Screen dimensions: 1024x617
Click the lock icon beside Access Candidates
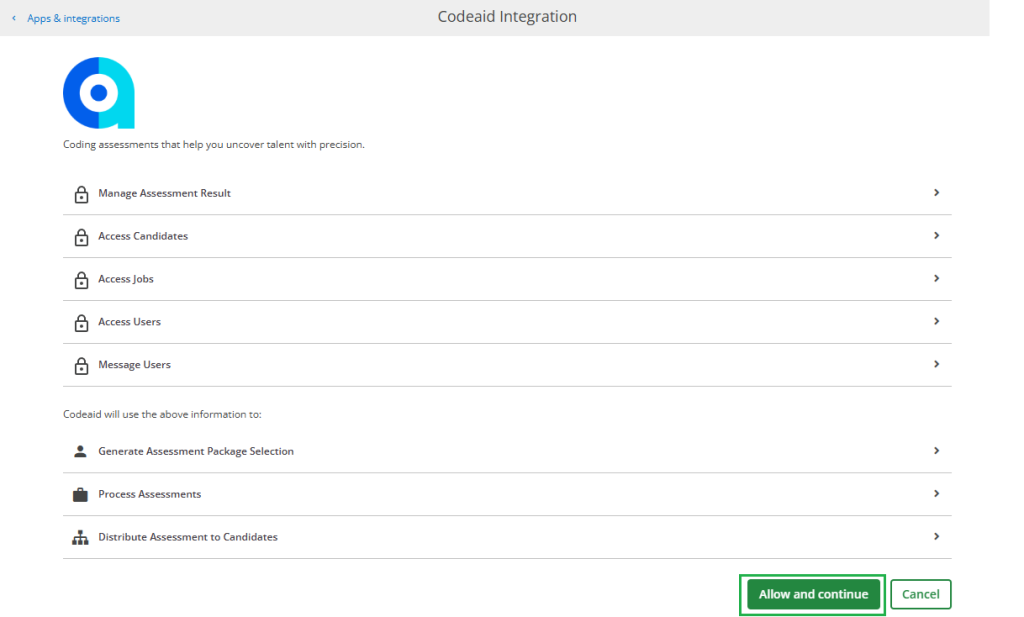click(81, 237)
